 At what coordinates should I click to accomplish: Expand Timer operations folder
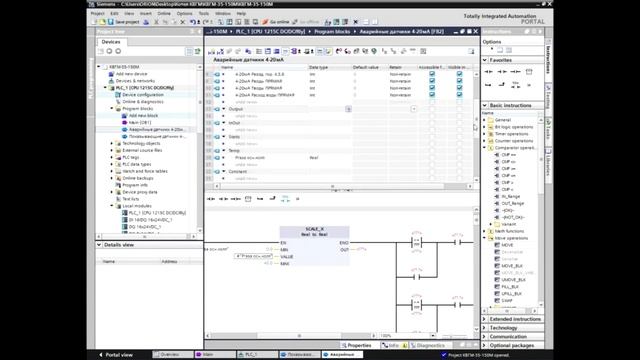484,134
